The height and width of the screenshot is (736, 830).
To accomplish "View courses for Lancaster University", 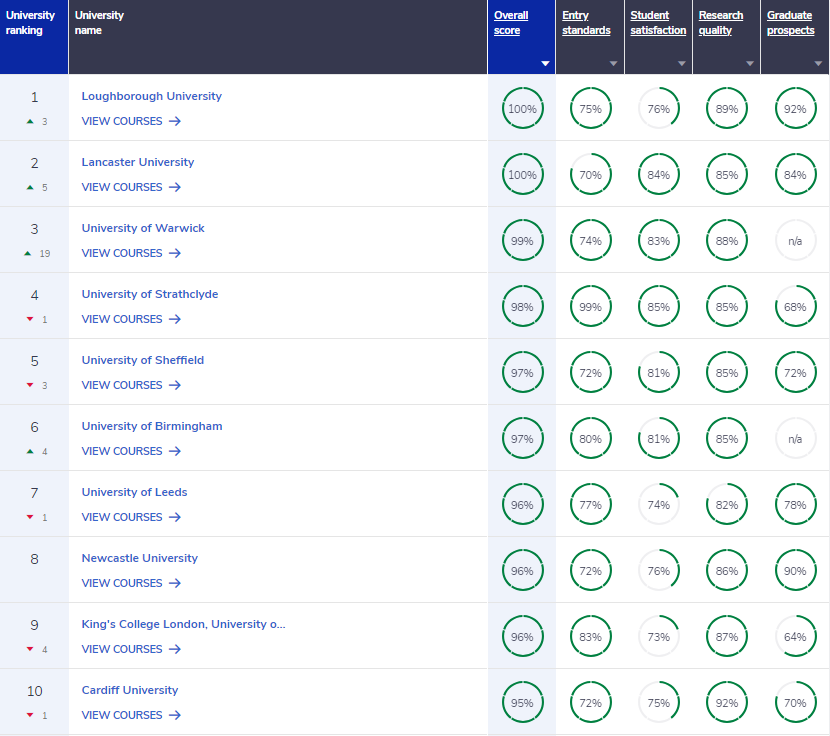I will pyautogui.click(x=131, y=187).
